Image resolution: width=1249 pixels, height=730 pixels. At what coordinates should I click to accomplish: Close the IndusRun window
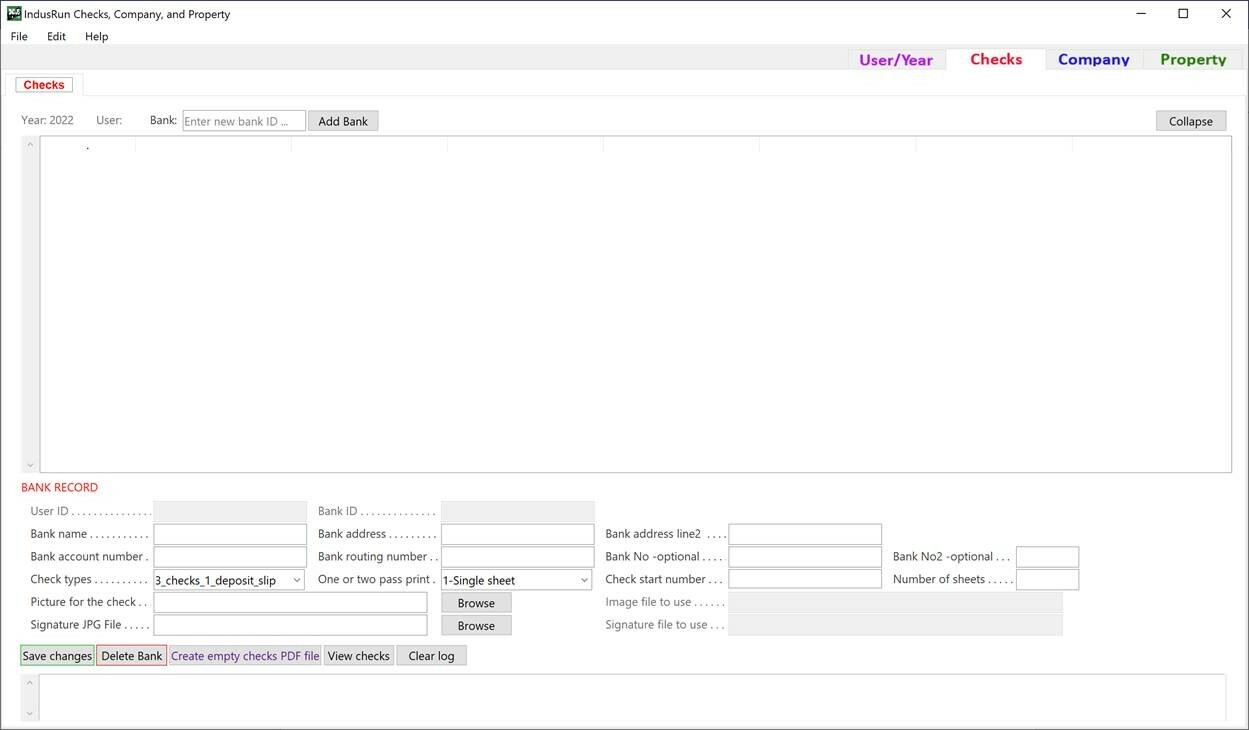click(1226, 14)
